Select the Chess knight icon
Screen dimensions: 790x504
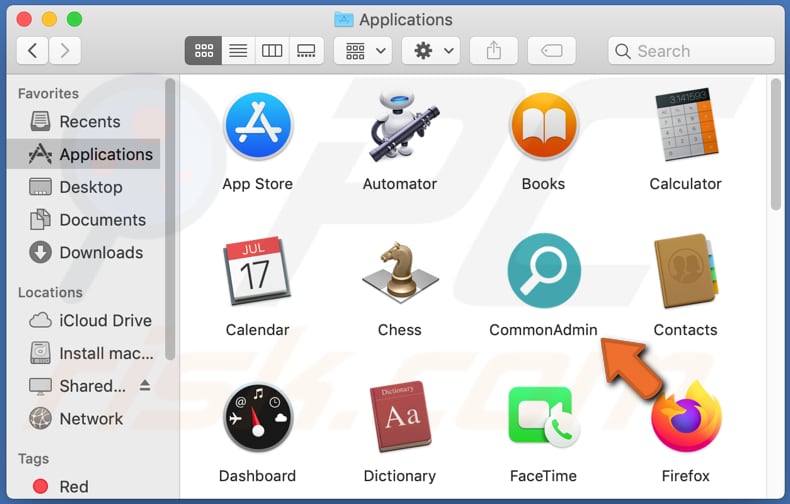click(x=400, y=272)
